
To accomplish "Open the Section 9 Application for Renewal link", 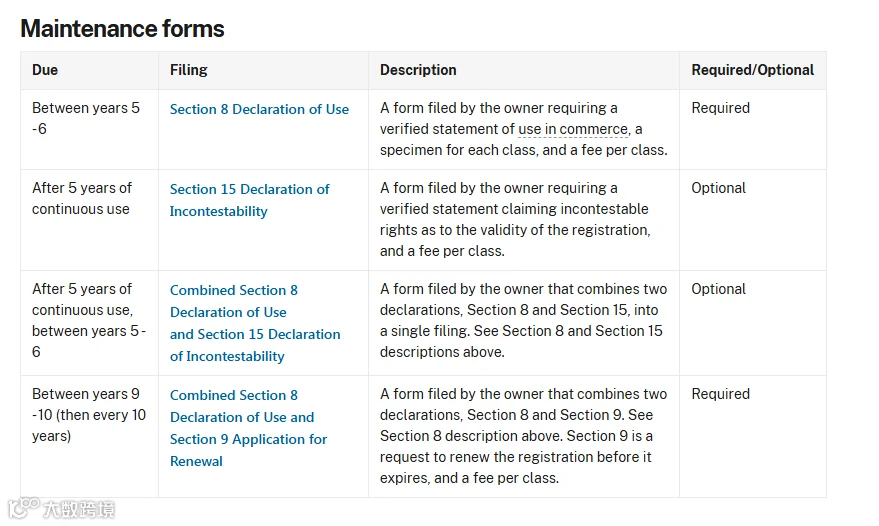I will pos(248,428).
